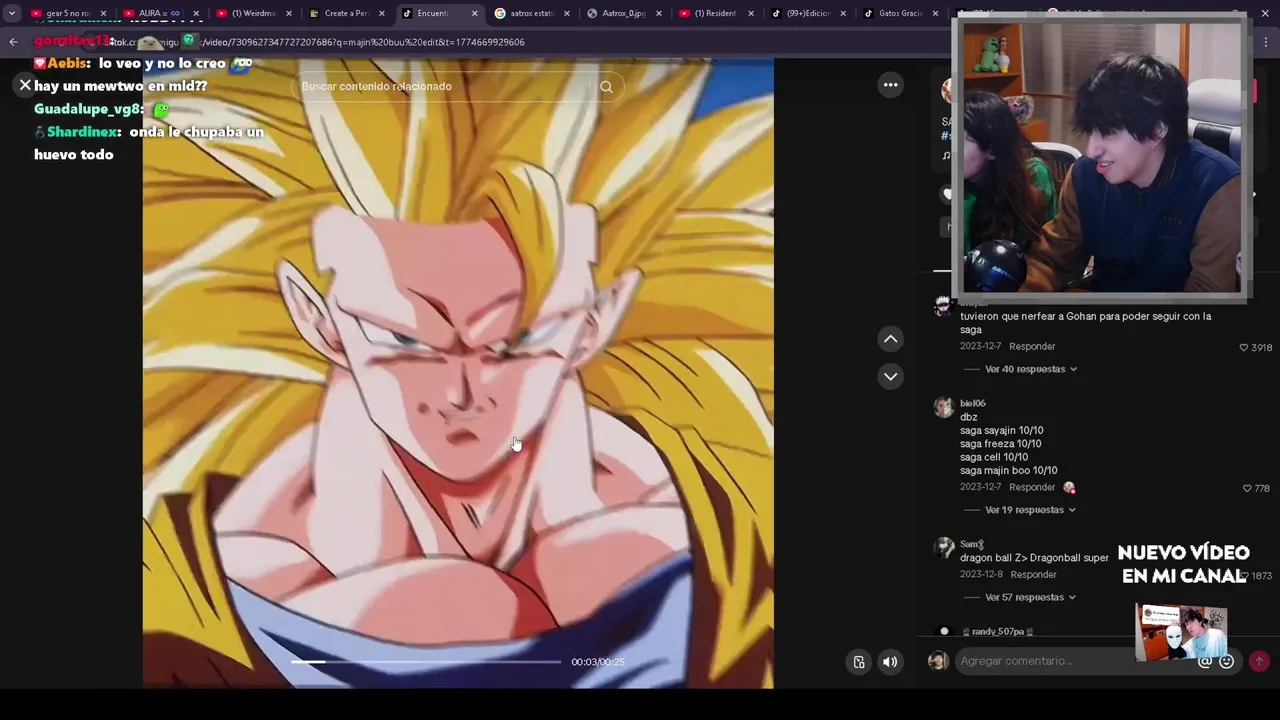
Task: Close the Aatrox_0.jpg tab
Action: pos(658,13)
